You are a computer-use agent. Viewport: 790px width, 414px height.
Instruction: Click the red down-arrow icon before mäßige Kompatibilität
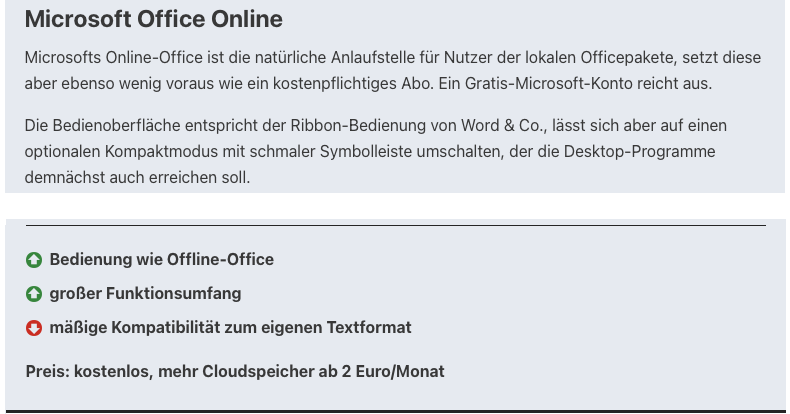[x=34, y=328]
